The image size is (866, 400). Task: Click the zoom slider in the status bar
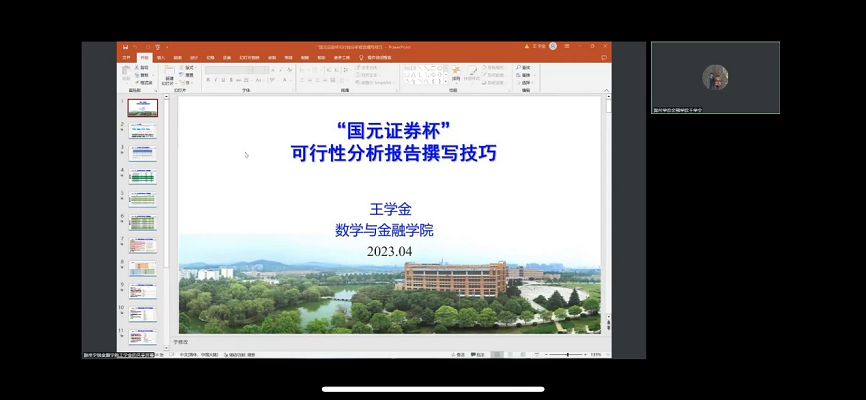pyautogui.click(x=568, y=354)
